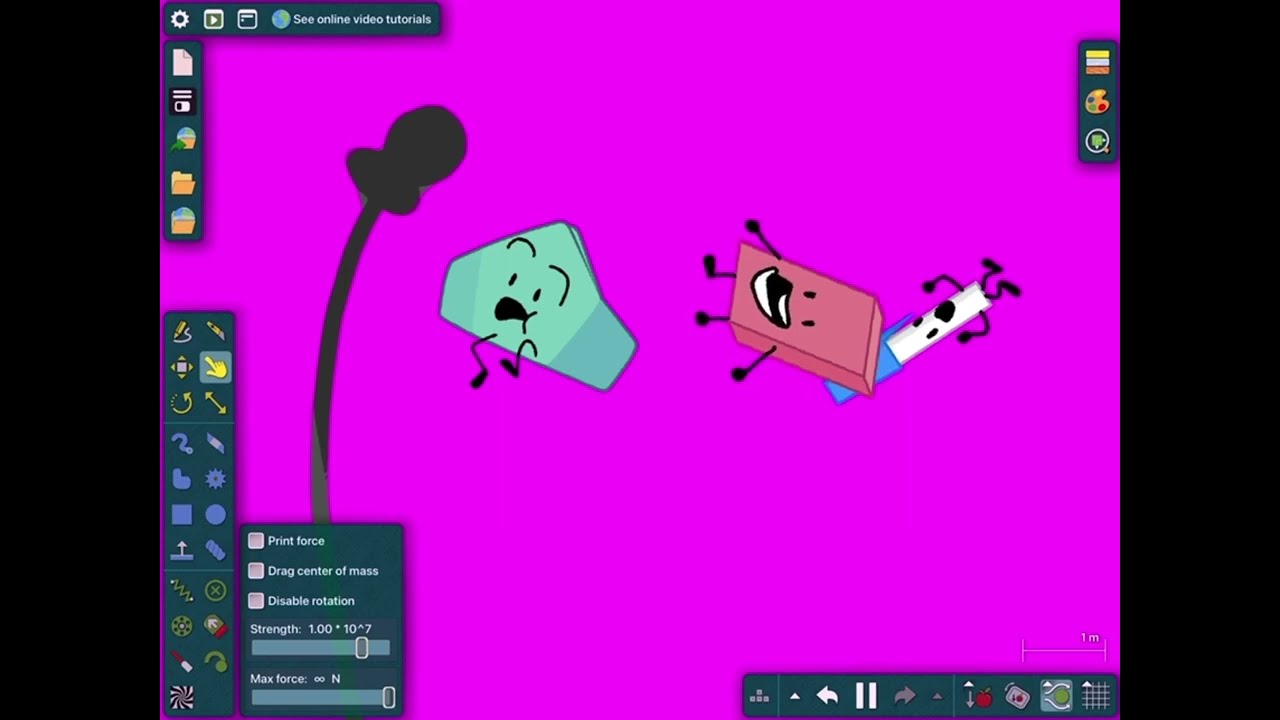
Task: Adjust the Strength slider handle
Action: pyautogui.click(x=362, y=648)
